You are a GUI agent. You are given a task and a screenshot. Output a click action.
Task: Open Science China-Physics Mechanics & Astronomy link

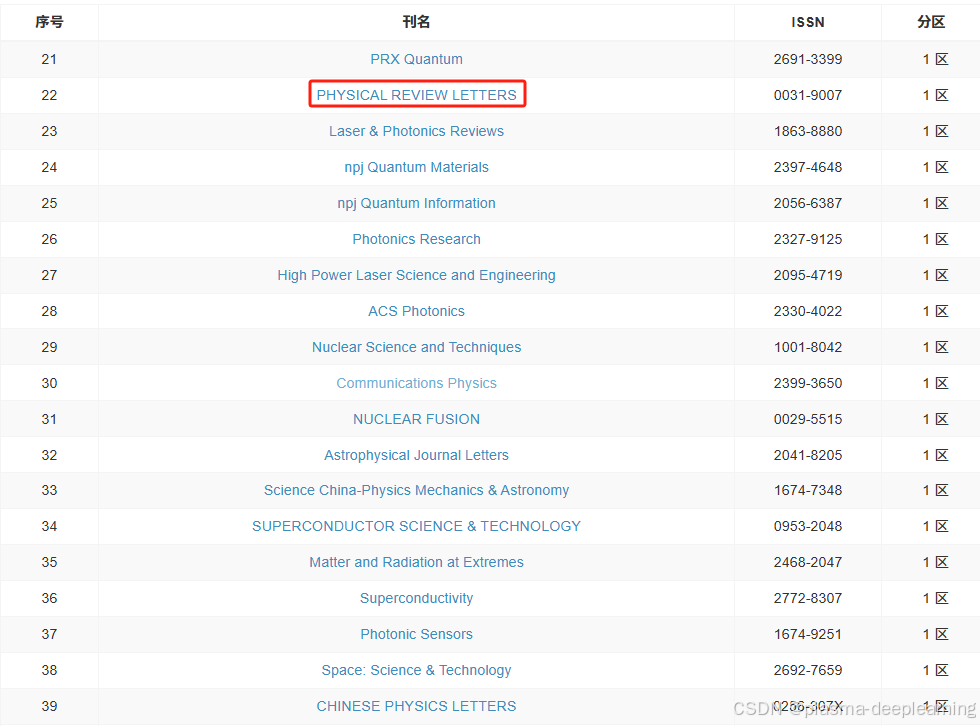(416, 490)
